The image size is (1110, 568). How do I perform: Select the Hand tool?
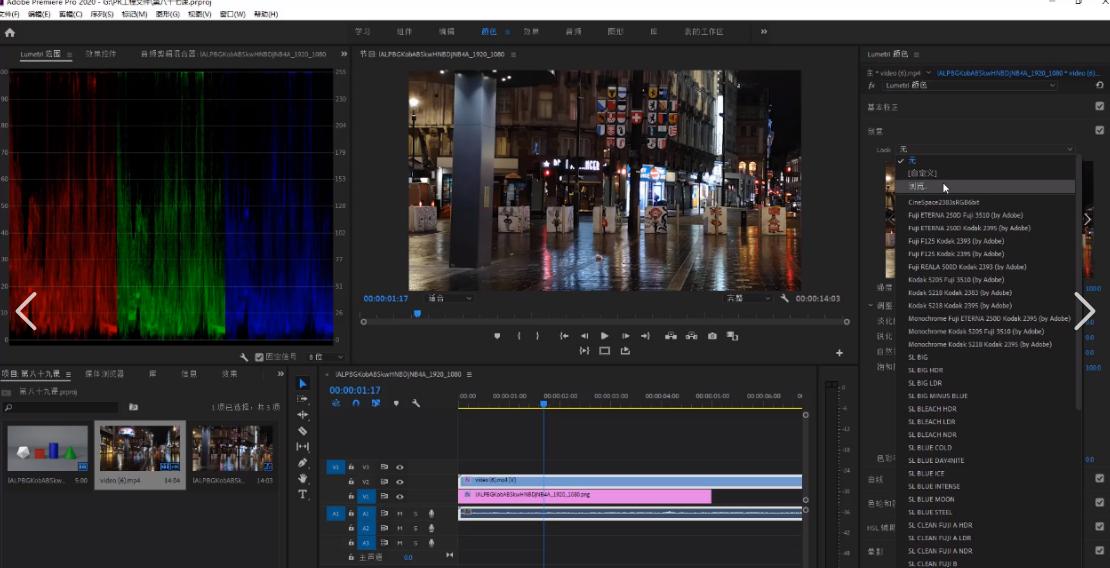(302, 479)
